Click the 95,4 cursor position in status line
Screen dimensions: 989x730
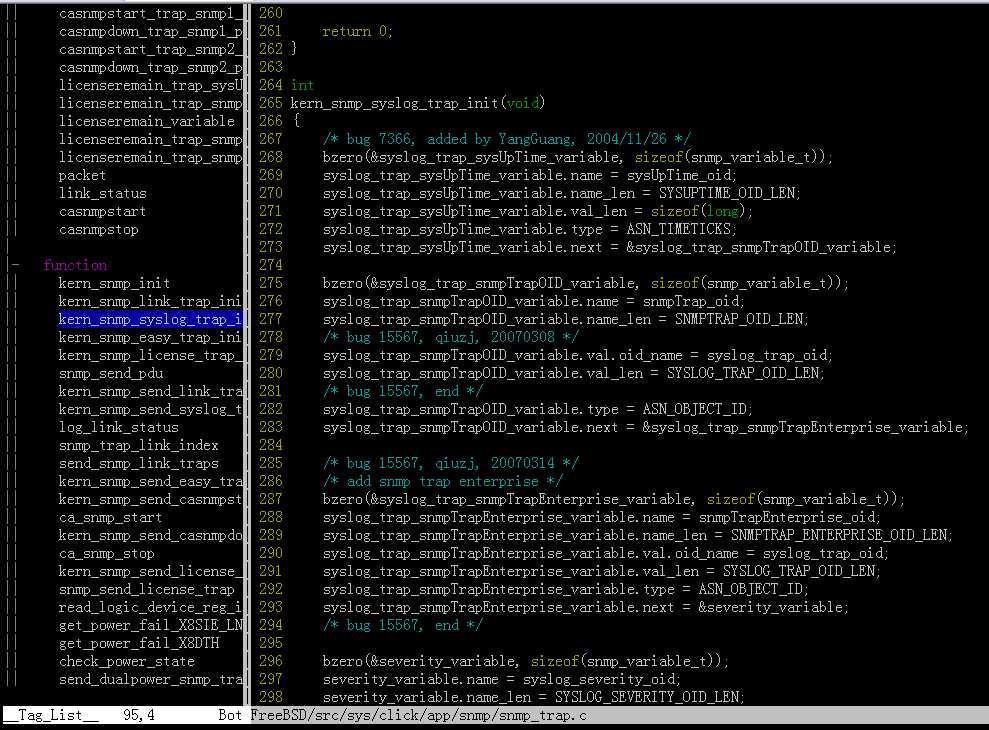(x=139, y=715)
